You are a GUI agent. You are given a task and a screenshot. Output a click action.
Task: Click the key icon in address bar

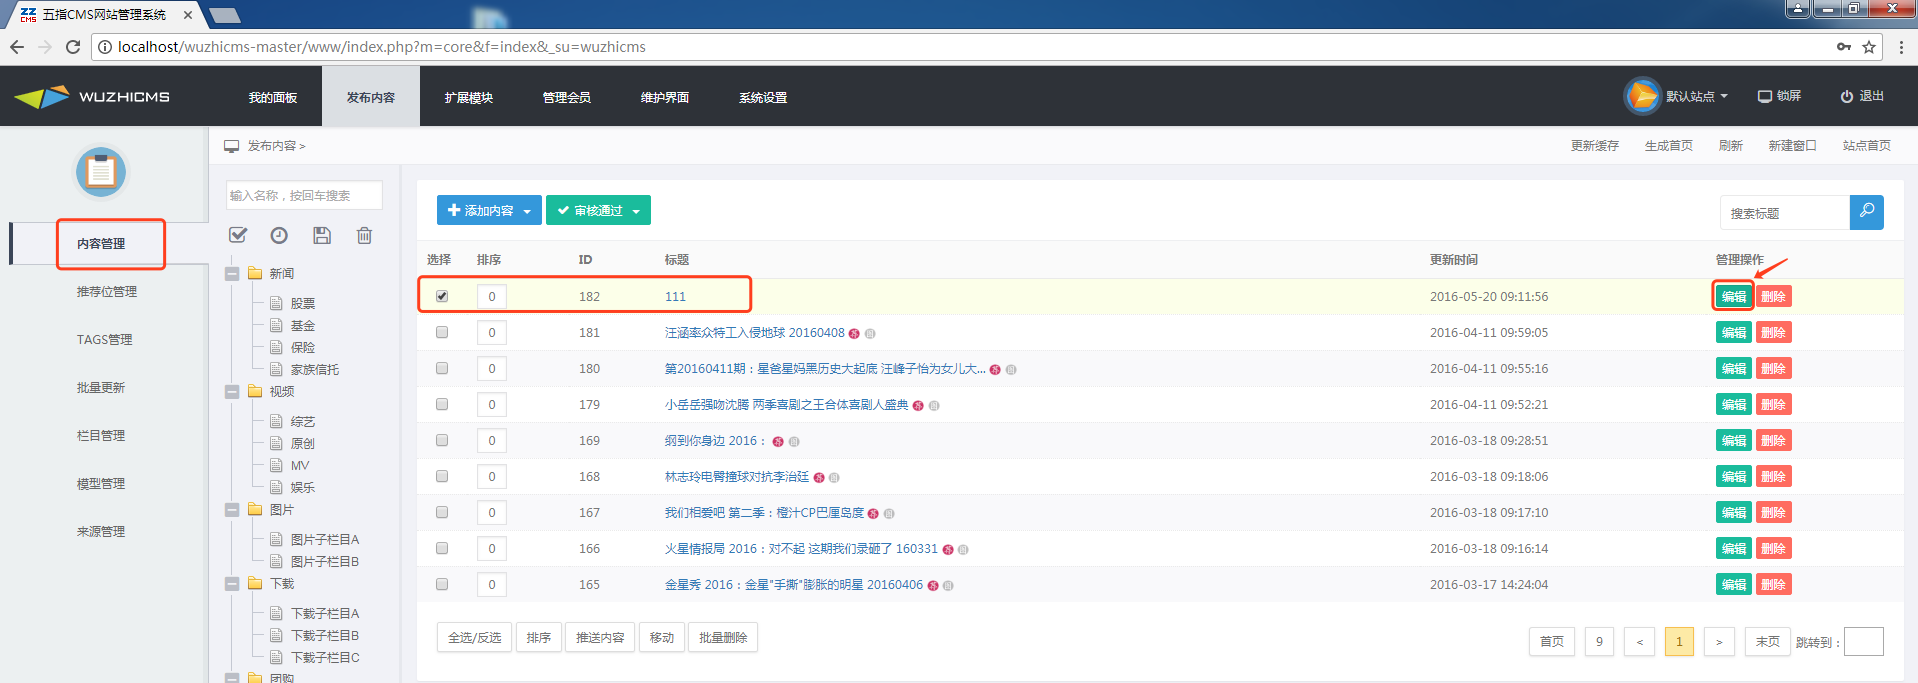point(1843,47)
